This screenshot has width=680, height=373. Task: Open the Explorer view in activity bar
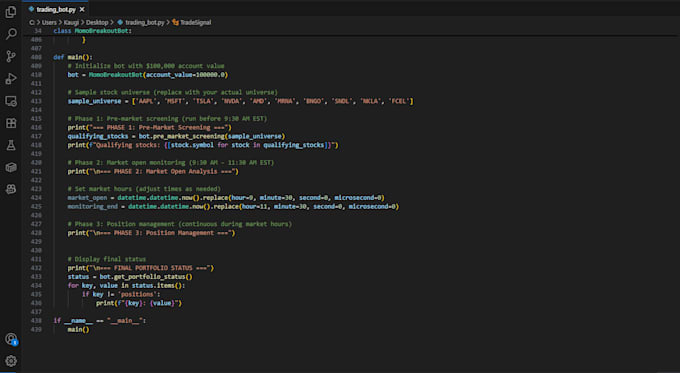pos(11,12)
